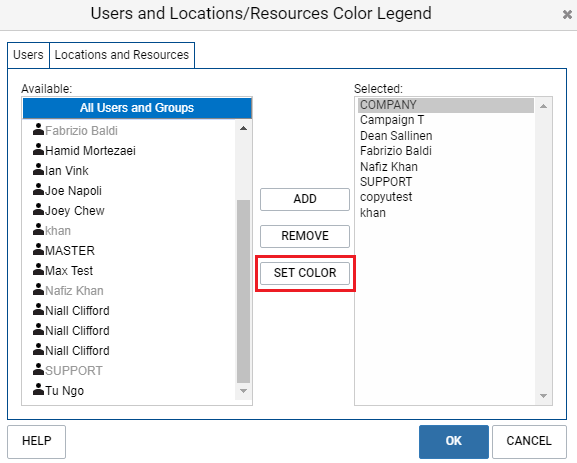
Task: Close the Color Legend dialog with the X
Action: pos(567,14)
